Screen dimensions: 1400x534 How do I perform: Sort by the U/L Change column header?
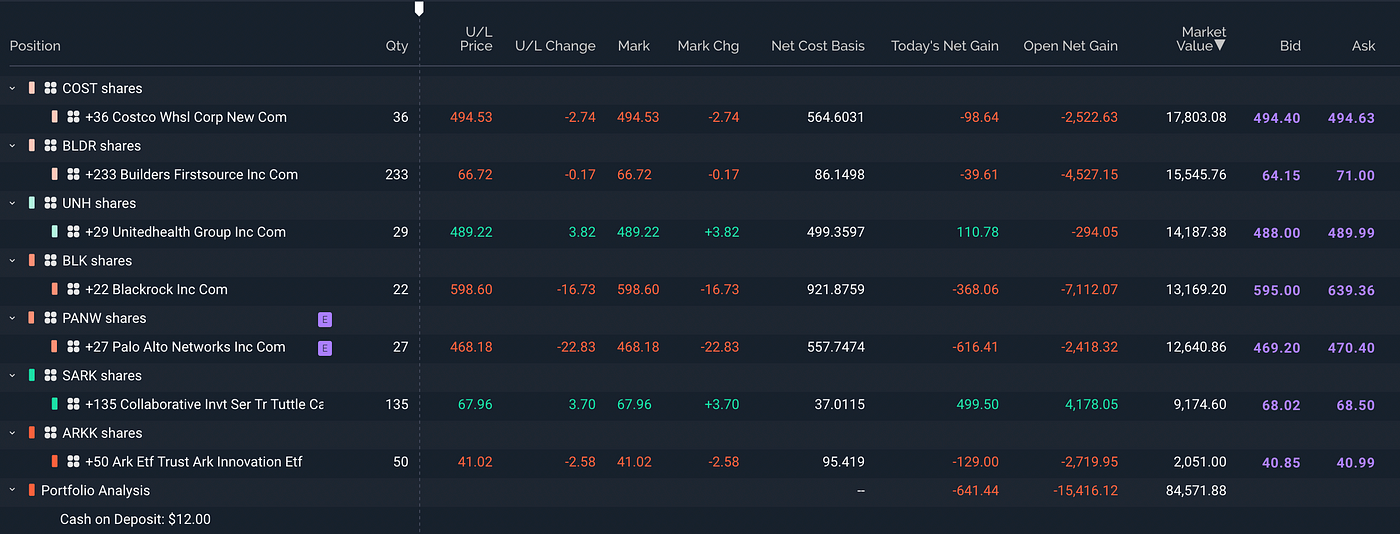[x=555, y=46]
